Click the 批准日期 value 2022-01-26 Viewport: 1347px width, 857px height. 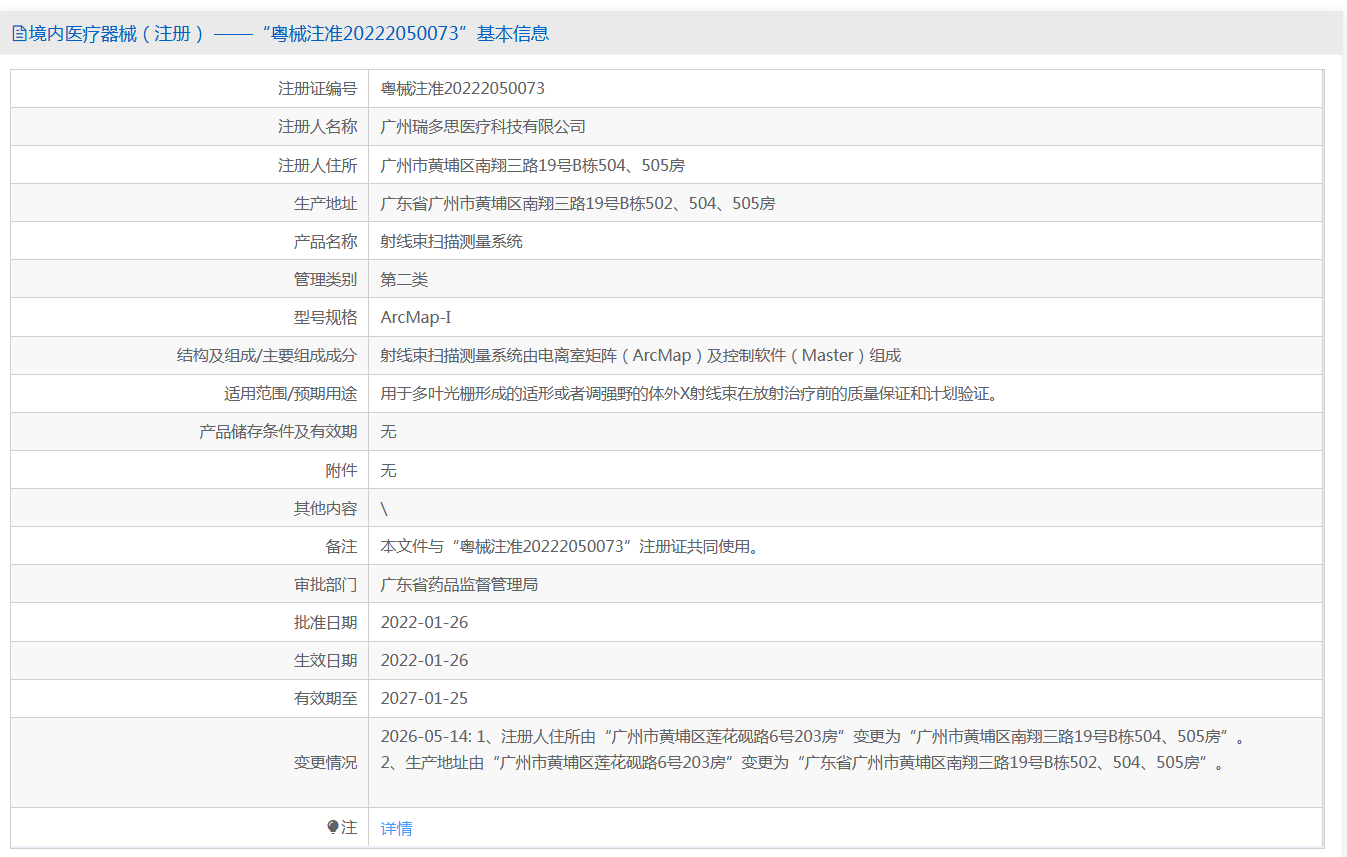(x=424, y=622)
